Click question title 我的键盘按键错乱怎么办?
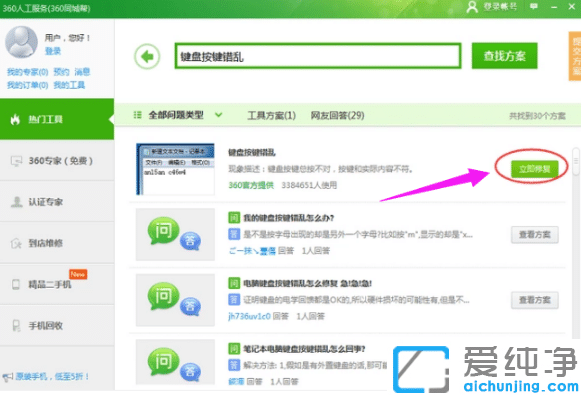This screenshot has height=399, width=587. pyautogui.click(x=289, y=218)
